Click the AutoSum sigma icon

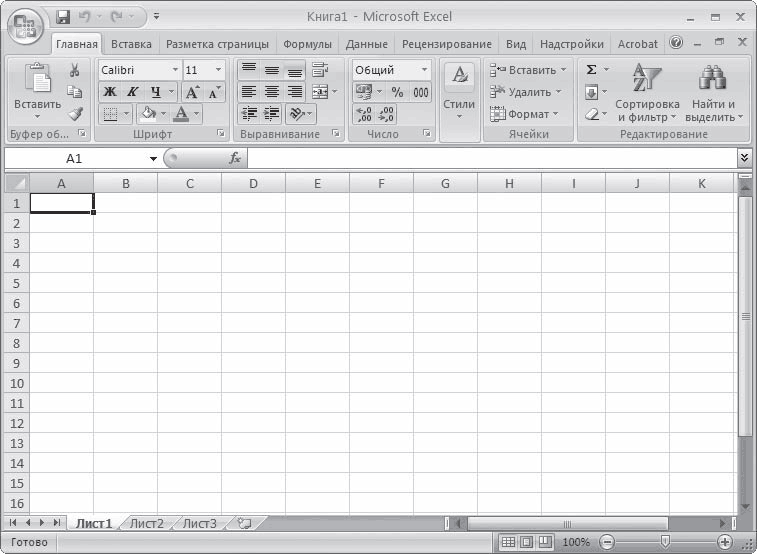point(591,70)
